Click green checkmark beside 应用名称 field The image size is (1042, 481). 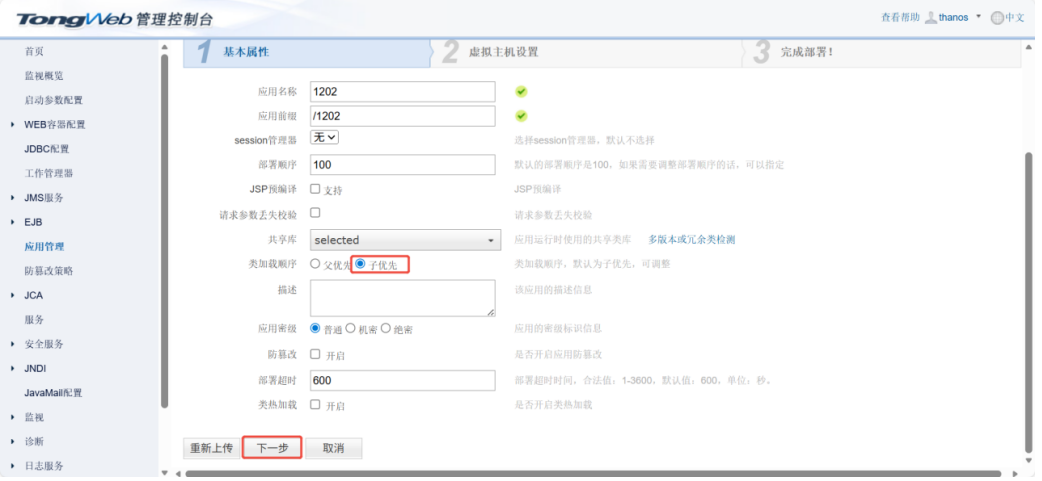[521, 91]
